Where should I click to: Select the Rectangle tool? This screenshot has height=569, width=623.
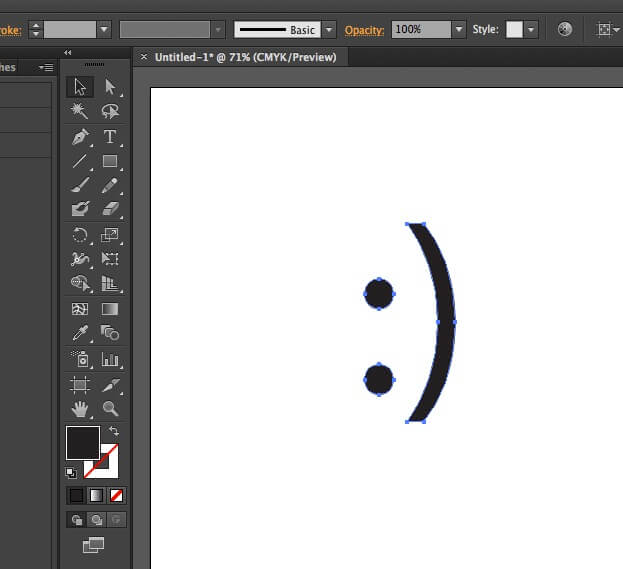pos(110,161)
